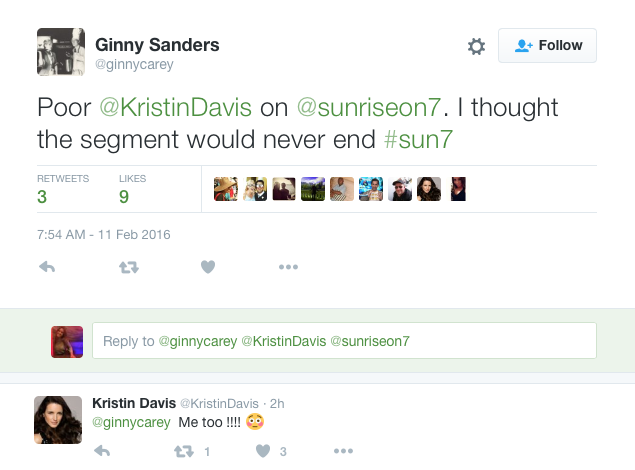View the 9 likes count
The height and width of the screenshot is (470, 635).
pos(123,196)
